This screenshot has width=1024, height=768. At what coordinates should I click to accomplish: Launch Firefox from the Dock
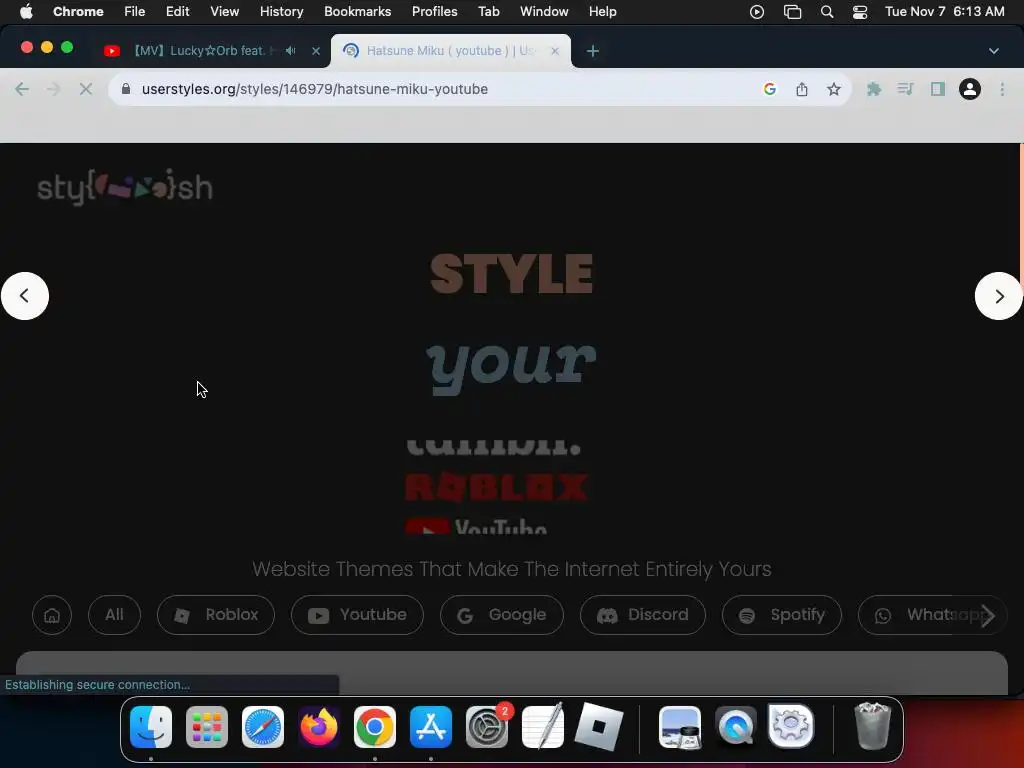point(319,727)
